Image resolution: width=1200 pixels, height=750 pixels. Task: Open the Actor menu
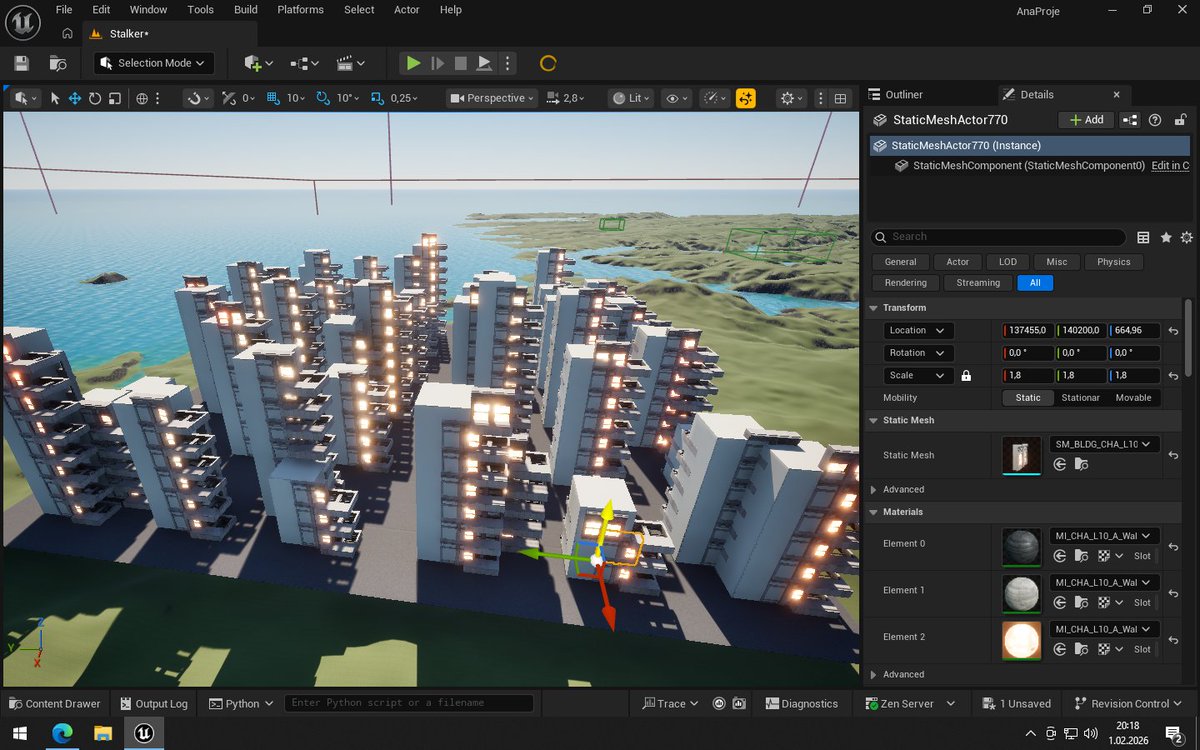[407, 9]
